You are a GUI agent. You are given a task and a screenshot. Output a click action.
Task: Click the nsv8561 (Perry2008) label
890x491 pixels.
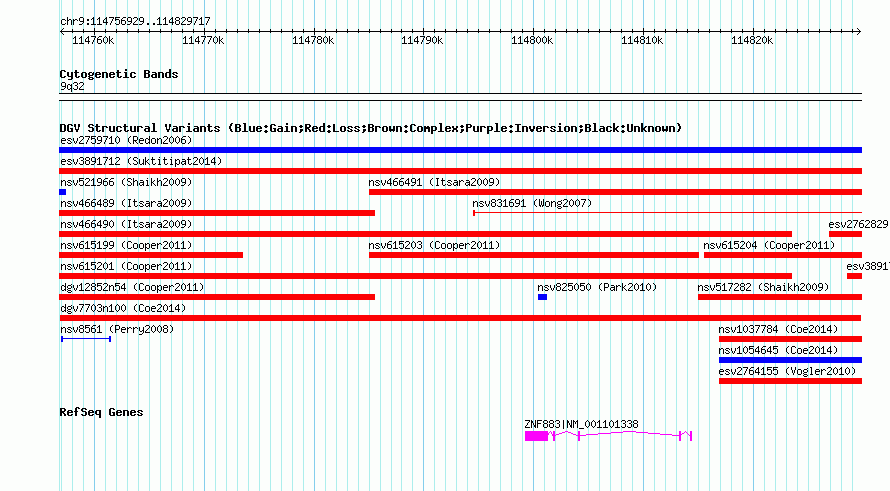coord(117,329)
